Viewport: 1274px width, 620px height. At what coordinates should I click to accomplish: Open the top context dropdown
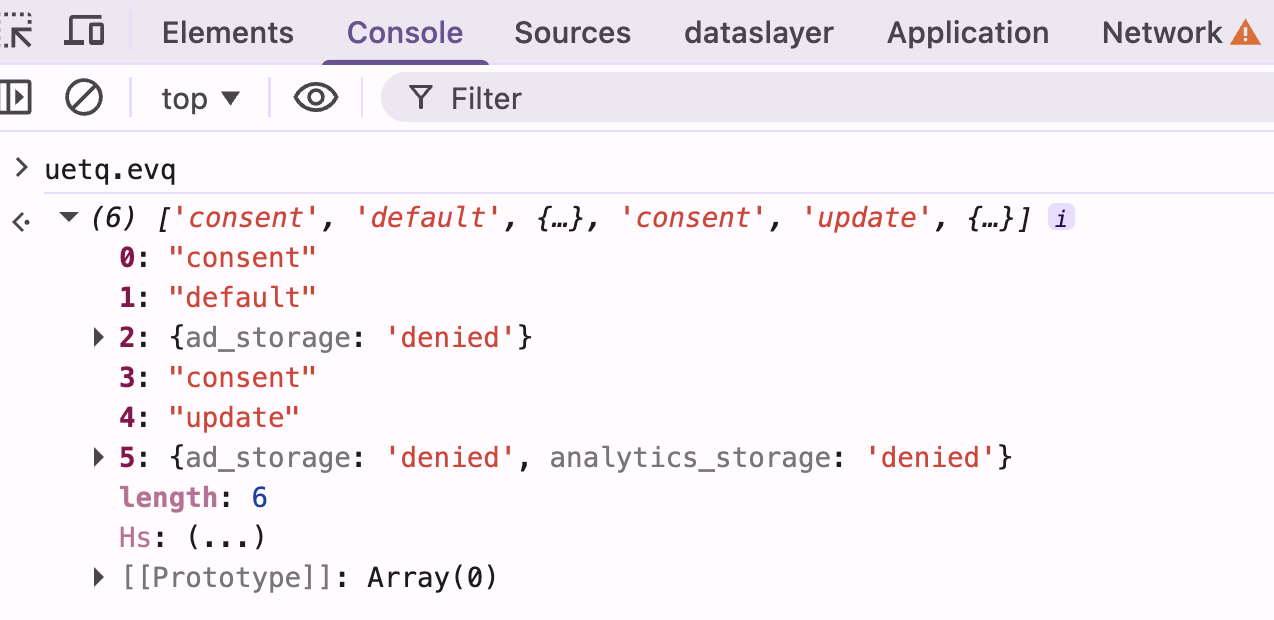pos(201,98)
